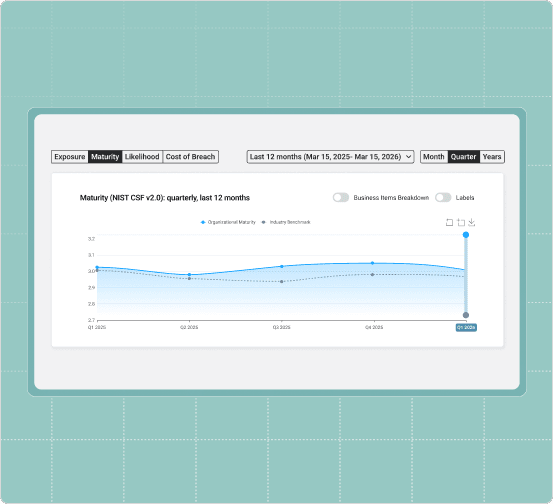Click Organizational Maturity point at Q3 2025
The image size is (553, 504).
[x=282, y=266]
